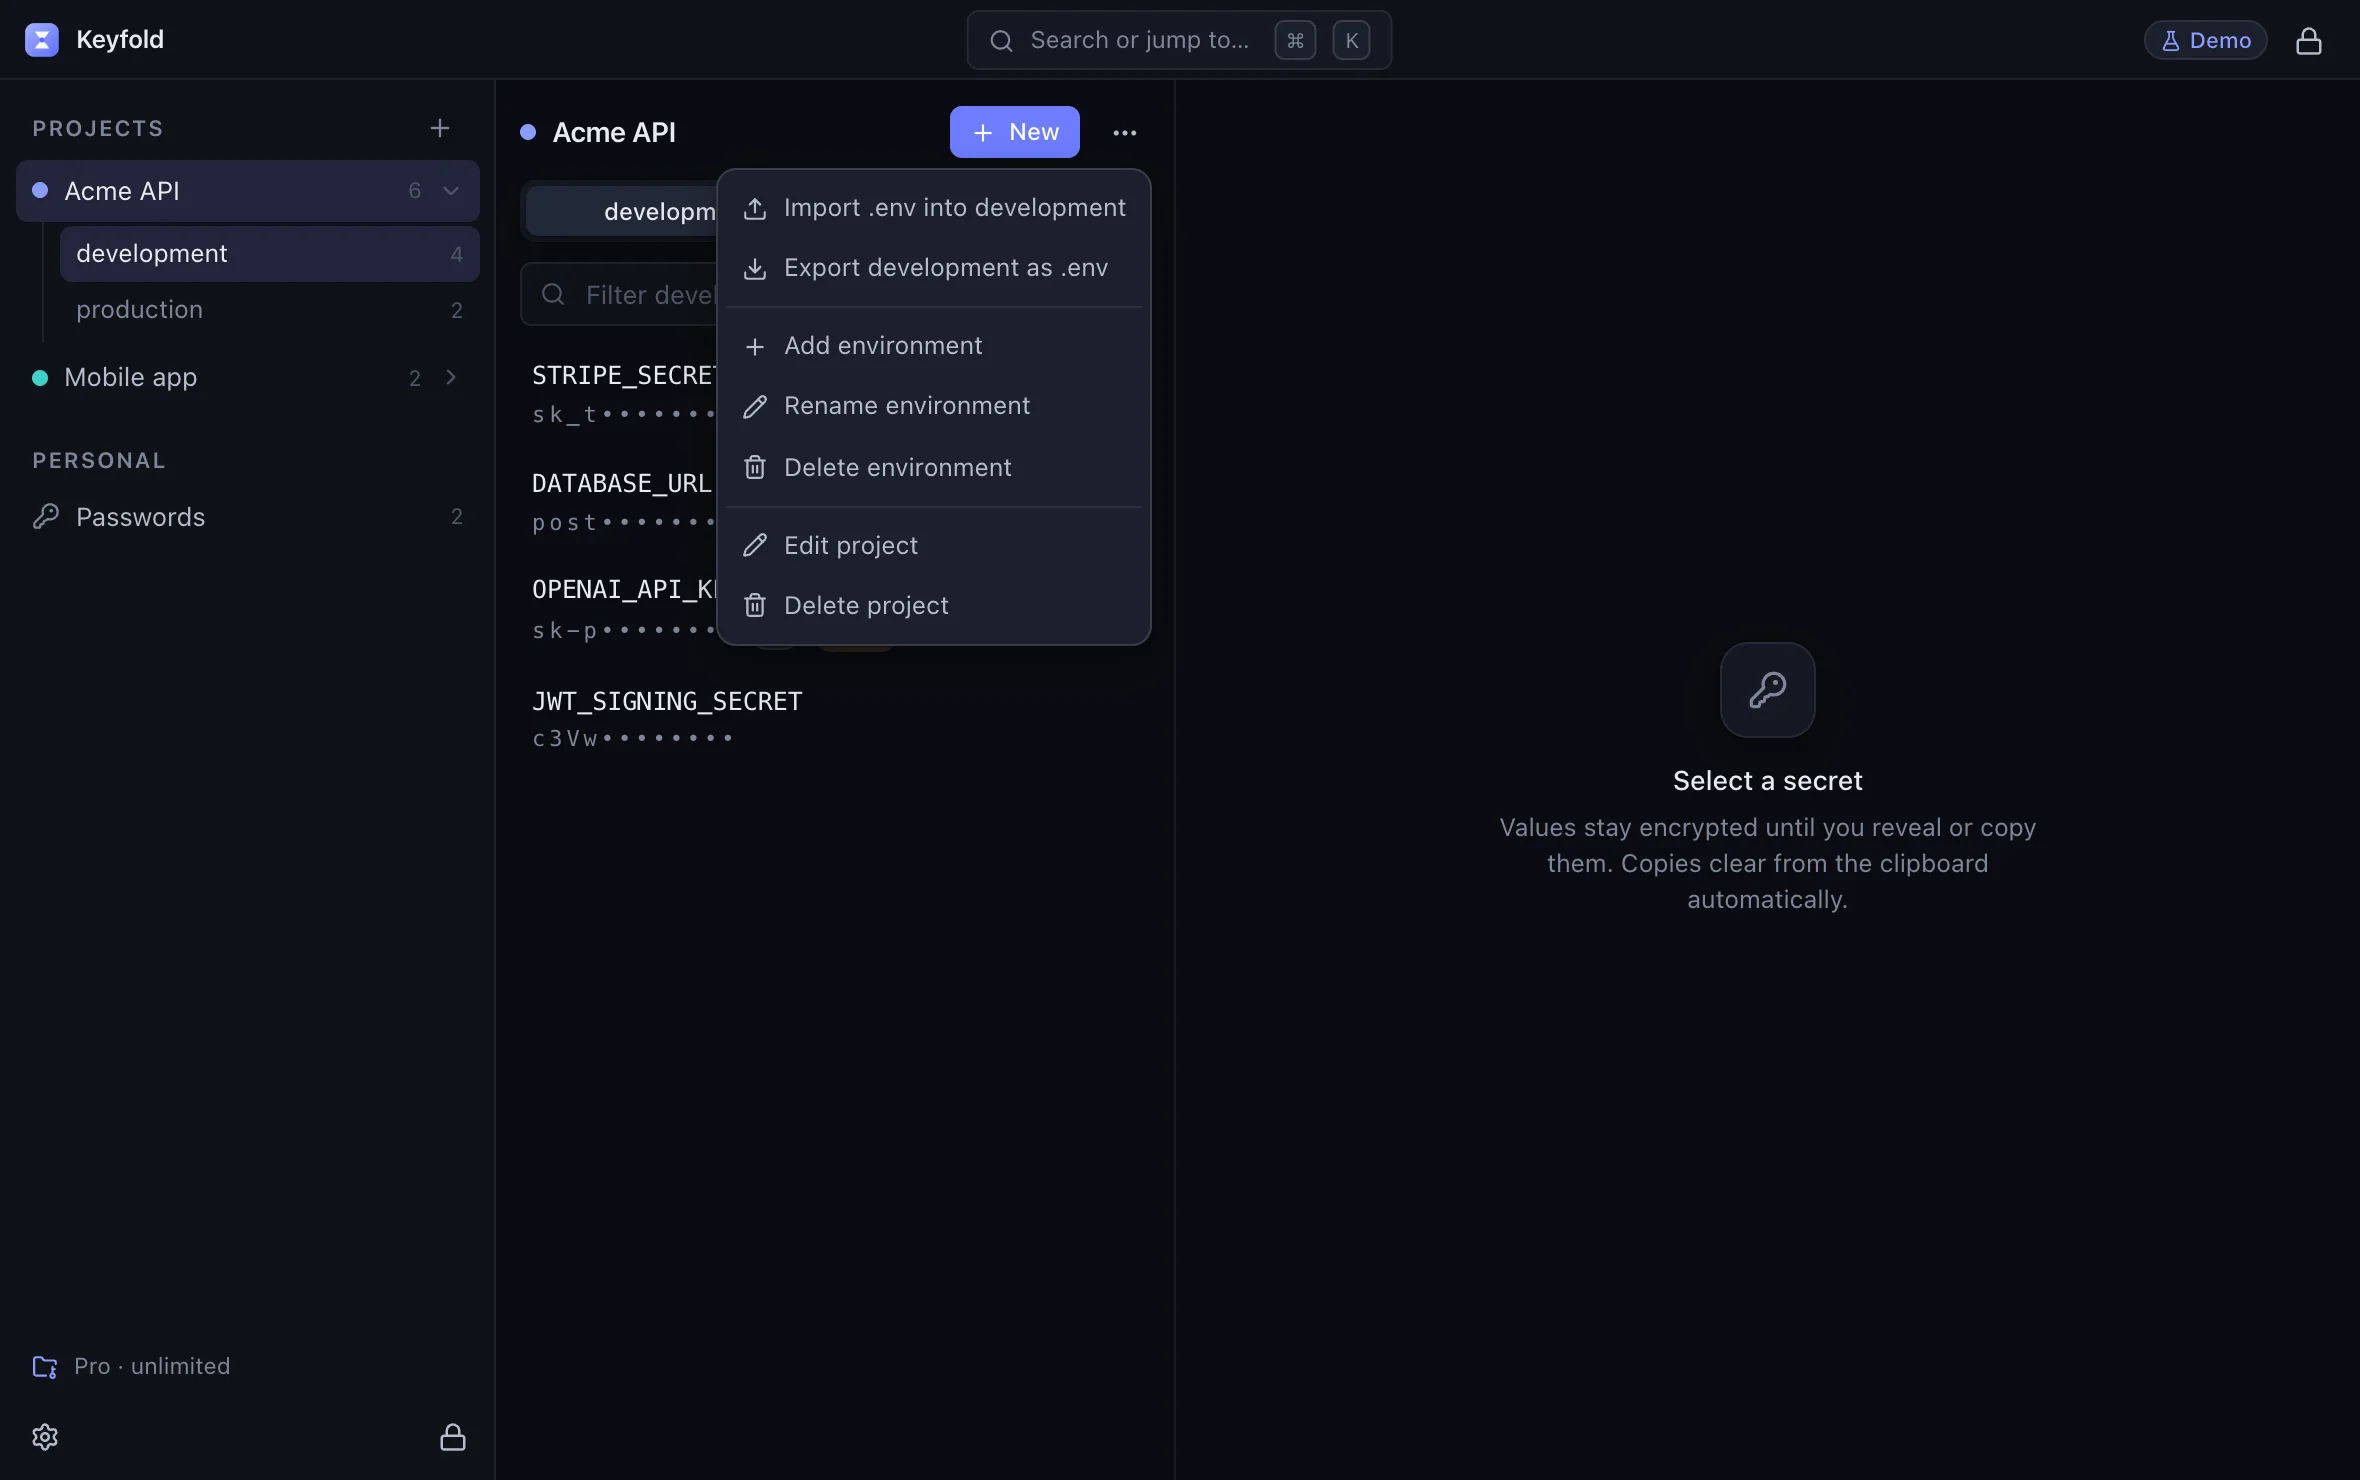Image resolution: width=2360 pixels, height=1480 pixels.
Task: Click the teal color dot beside Mobile app
Action: coord(40,377)
